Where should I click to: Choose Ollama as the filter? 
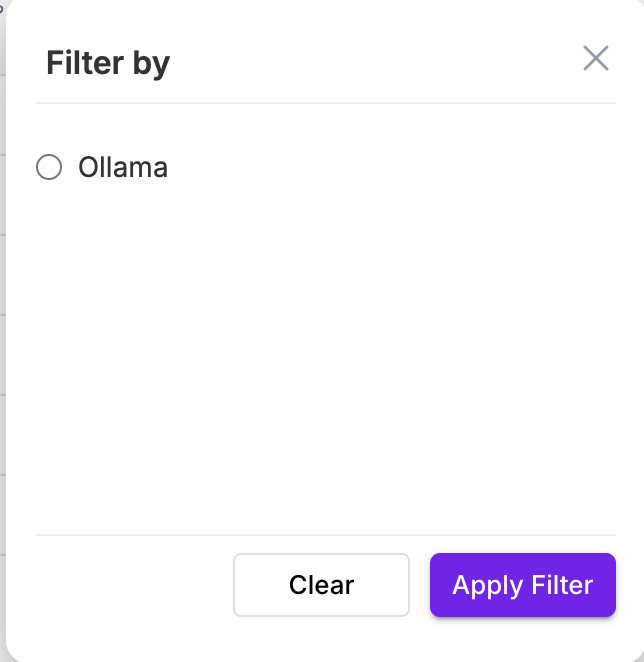pos(49,167)
